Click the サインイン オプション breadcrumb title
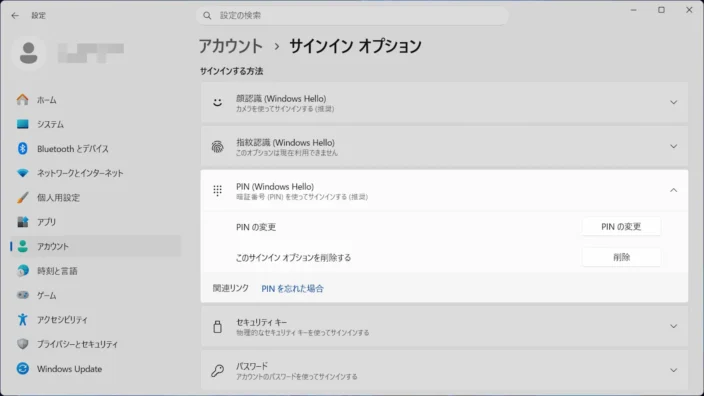 coord(355,46)
